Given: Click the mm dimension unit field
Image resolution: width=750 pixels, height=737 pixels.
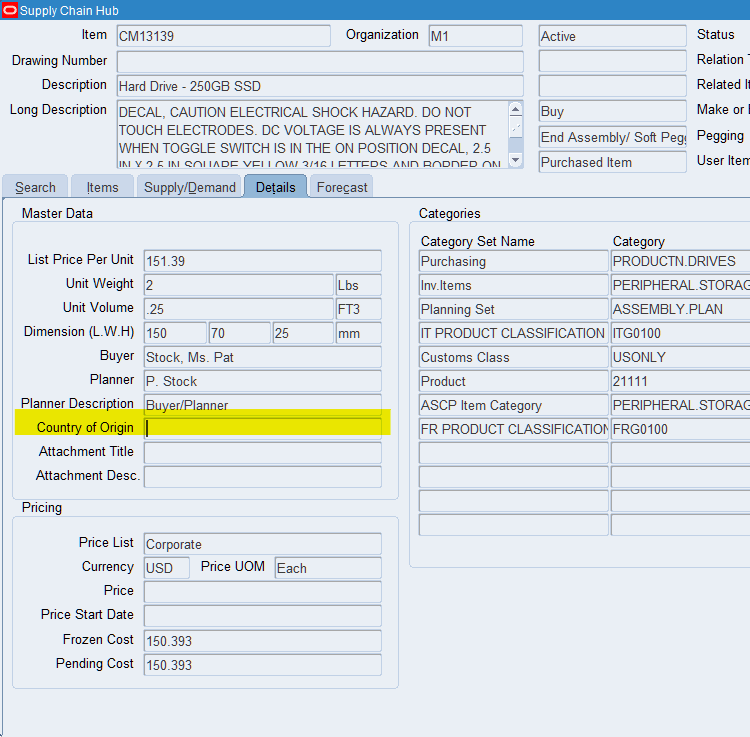Looking at the screenshot, I should click(x=359, y=333).
